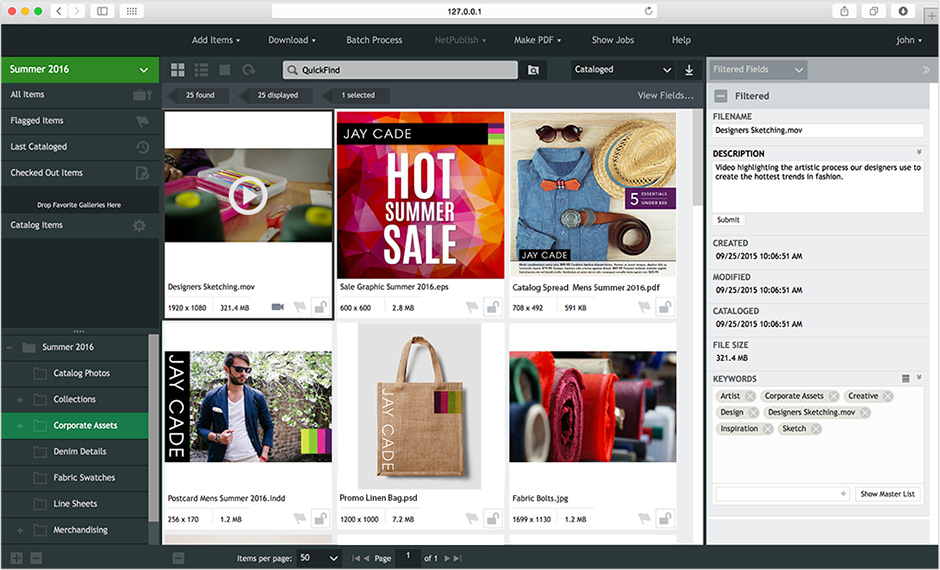Remove a gallery with the minus icon
The image size is (940, 570).
pos(36,558)
